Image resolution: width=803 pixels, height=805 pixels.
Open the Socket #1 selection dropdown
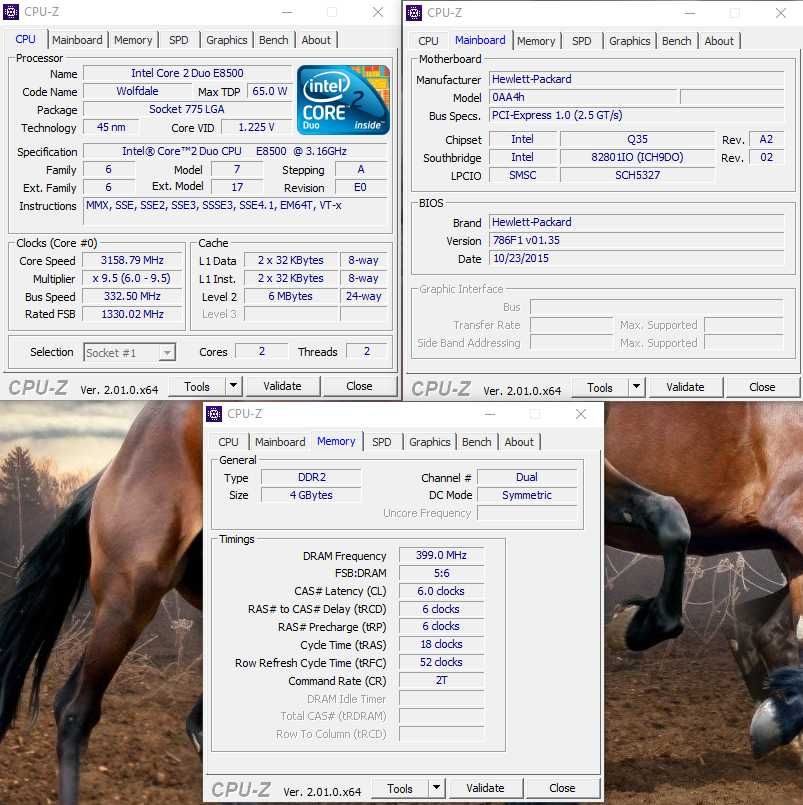[129, 353]
